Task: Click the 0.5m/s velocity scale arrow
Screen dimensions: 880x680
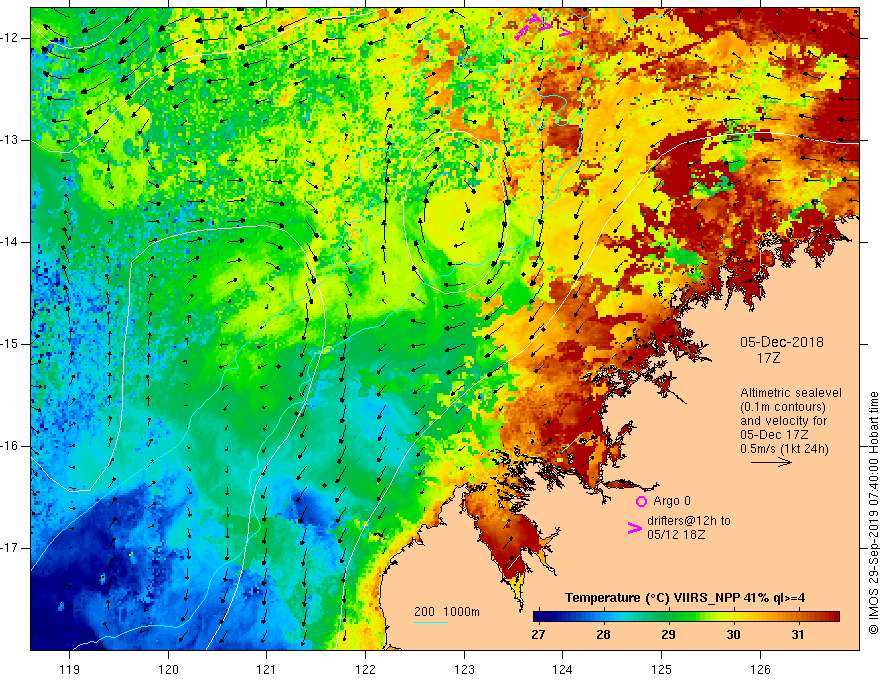Action: tap(771, 462)
